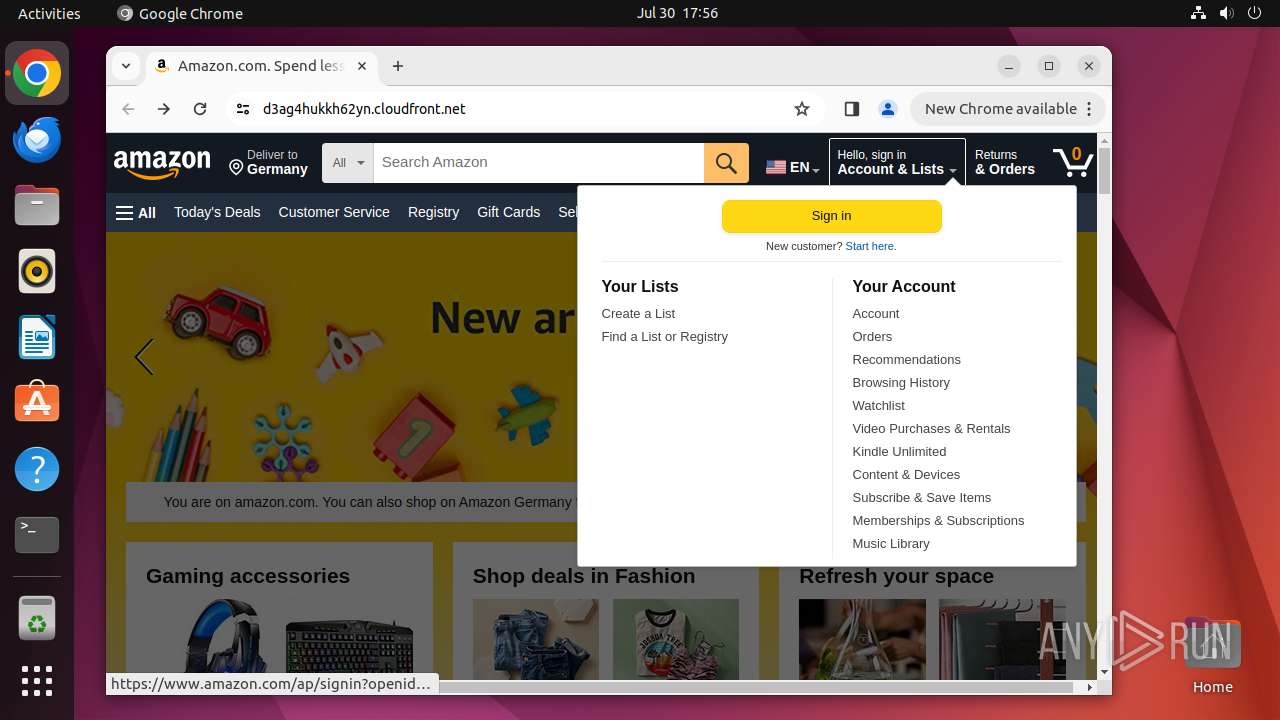The width and height of the screenshot is (1280, 720).
Task: Open the Trash in the dock
Action: pyautogui.click(x=37, y=617)
